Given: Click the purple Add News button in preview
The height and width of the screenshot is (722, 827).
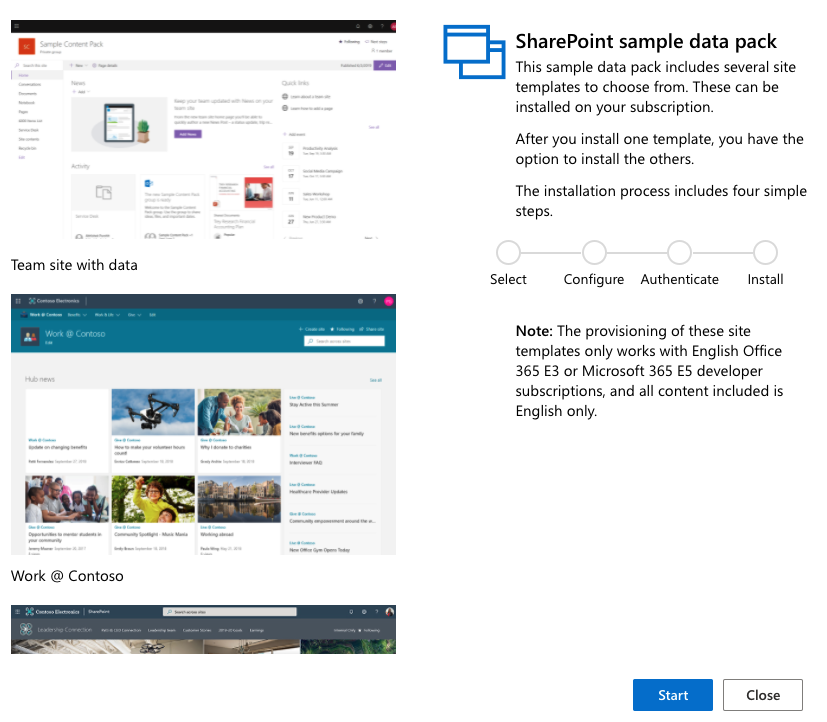Looking at the screenshot, I should (x=186, y=133).
